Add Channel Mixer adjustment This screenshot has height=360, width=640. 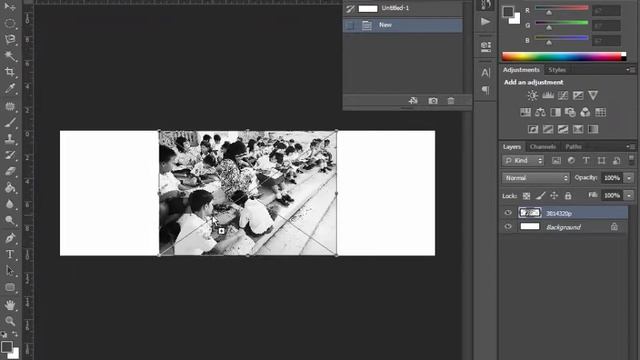coord(585,112)
